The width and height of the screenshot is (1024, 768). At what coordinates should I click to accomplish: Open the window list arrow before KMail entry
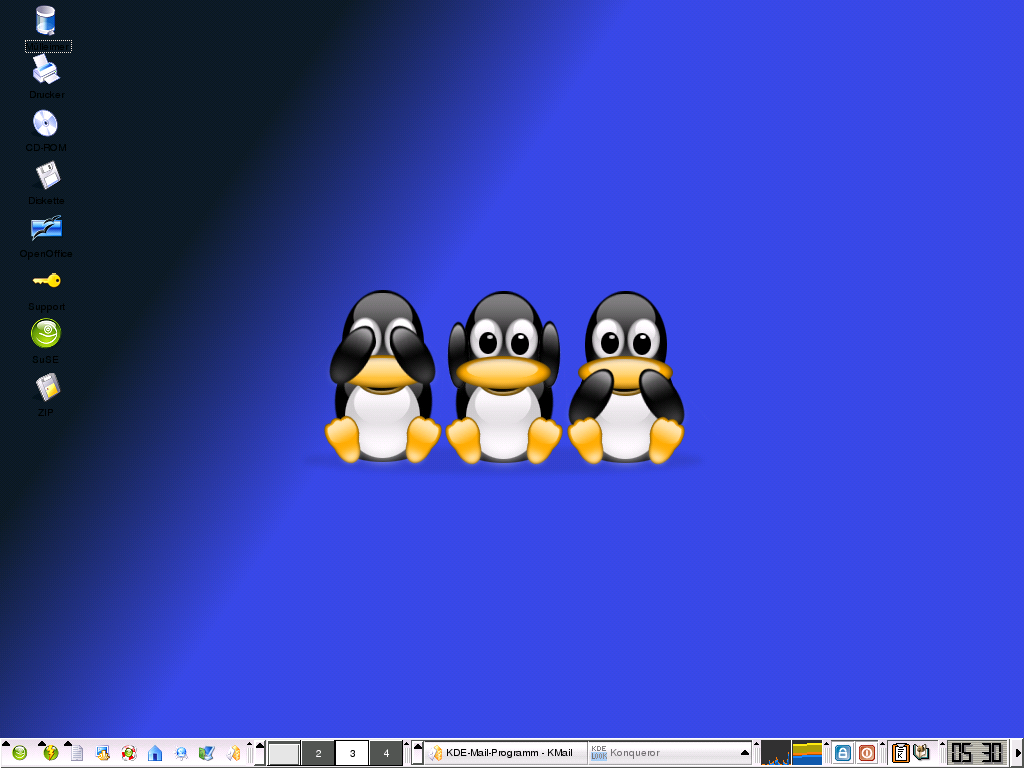417,753
